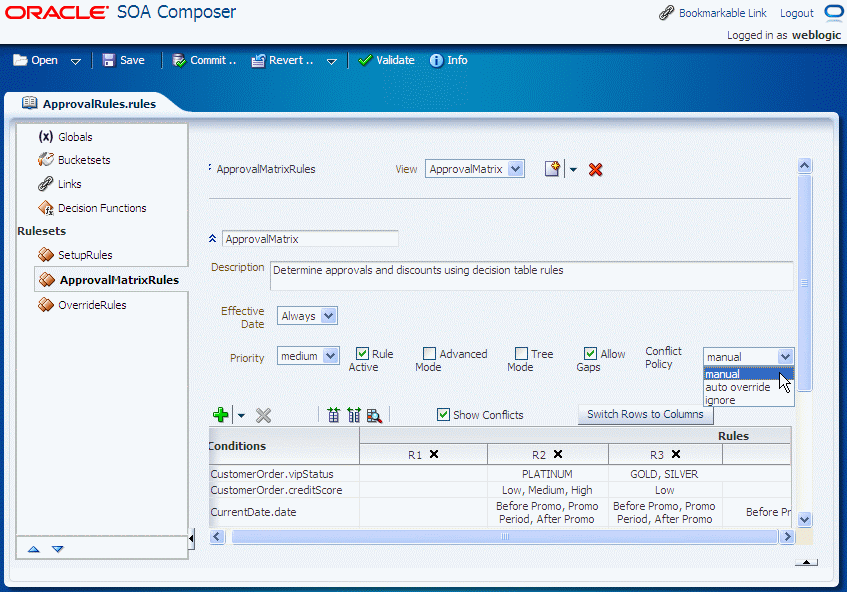Open the Globals section
Screen dimensions: 847x592
pos(65,137)
